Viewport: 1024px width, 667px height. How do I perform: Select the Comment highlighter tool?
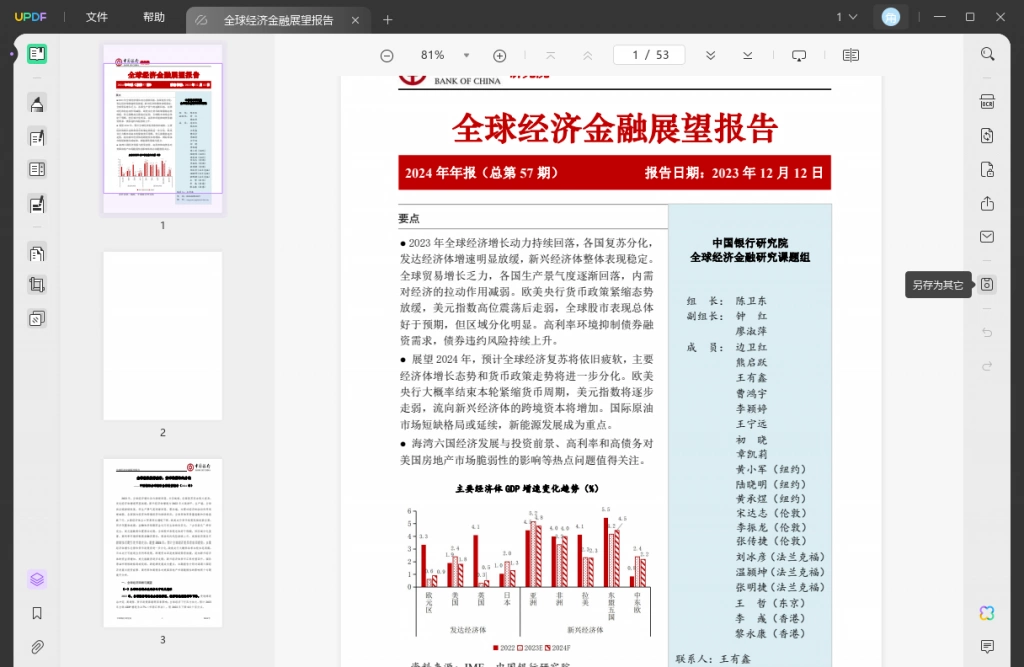point(37,104)
